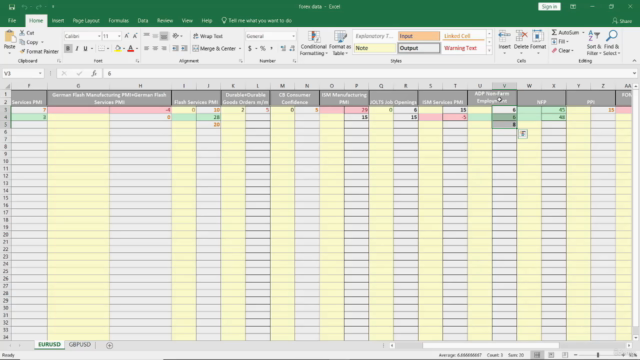Open the File menu
The height and width of the screenshot is (360, 640).
coord(12,20)
